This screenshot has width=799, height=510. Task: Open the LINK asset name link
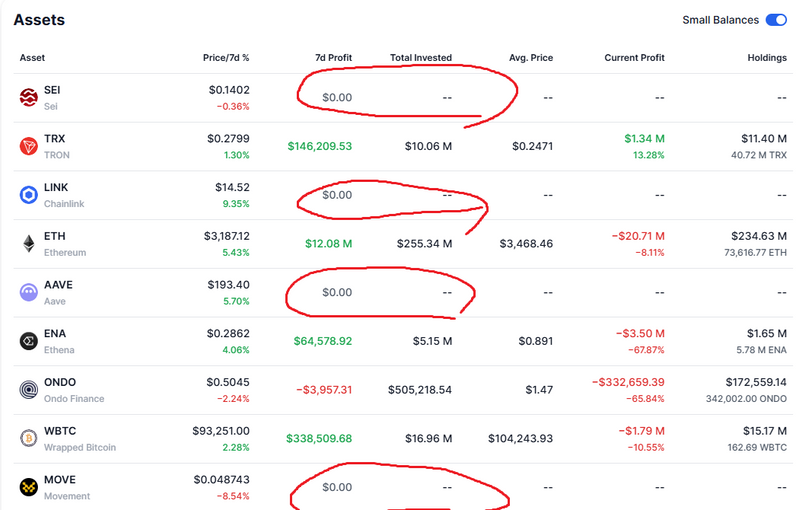coord(54,188)
